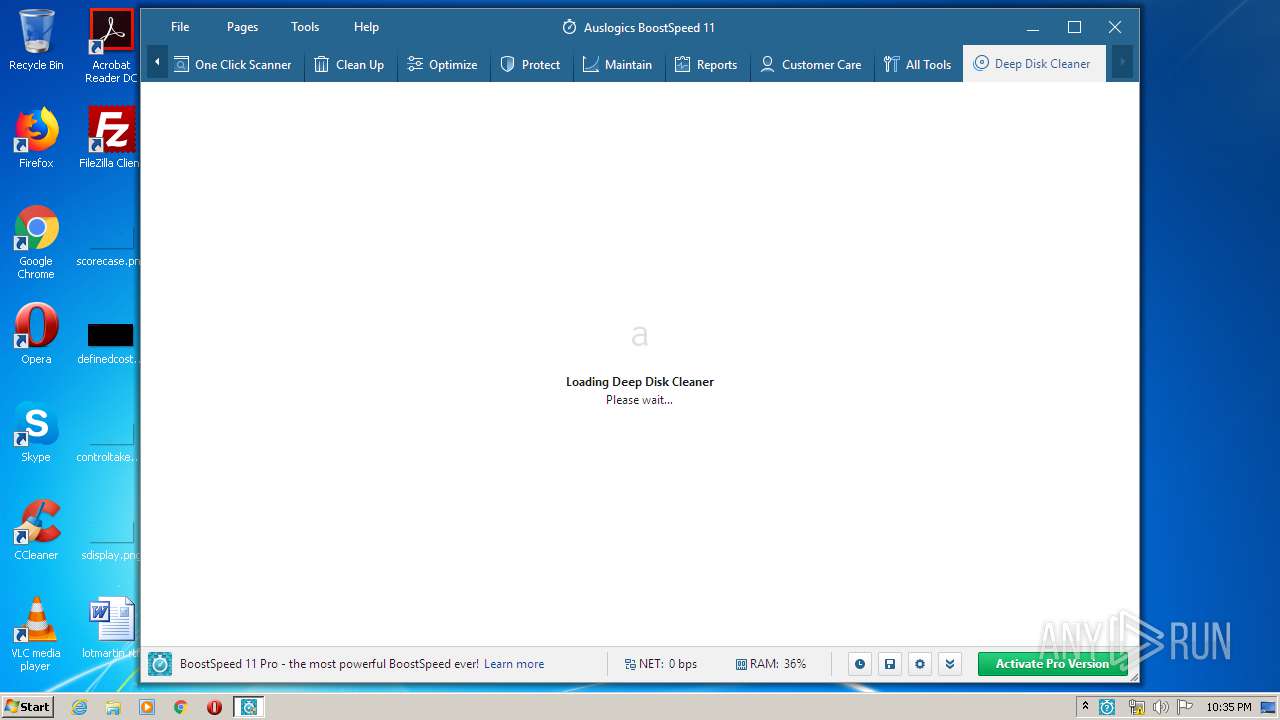Viewport: 1280px width, 720px height.
Task: Open VLC media player shortcut
Action: point(36,634)
